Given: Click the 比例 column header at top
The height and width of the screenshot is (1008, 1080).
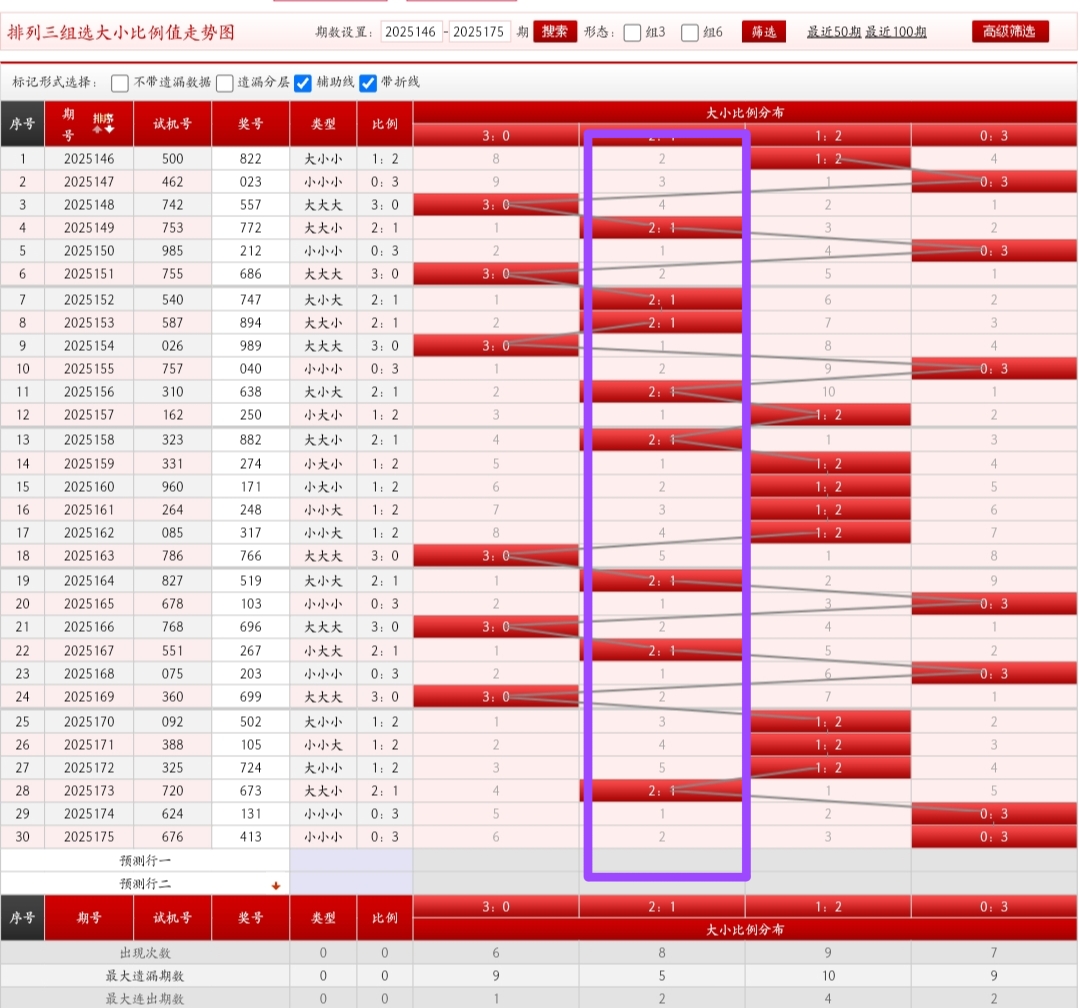Looking at the screenshot, I should point(384,124).
